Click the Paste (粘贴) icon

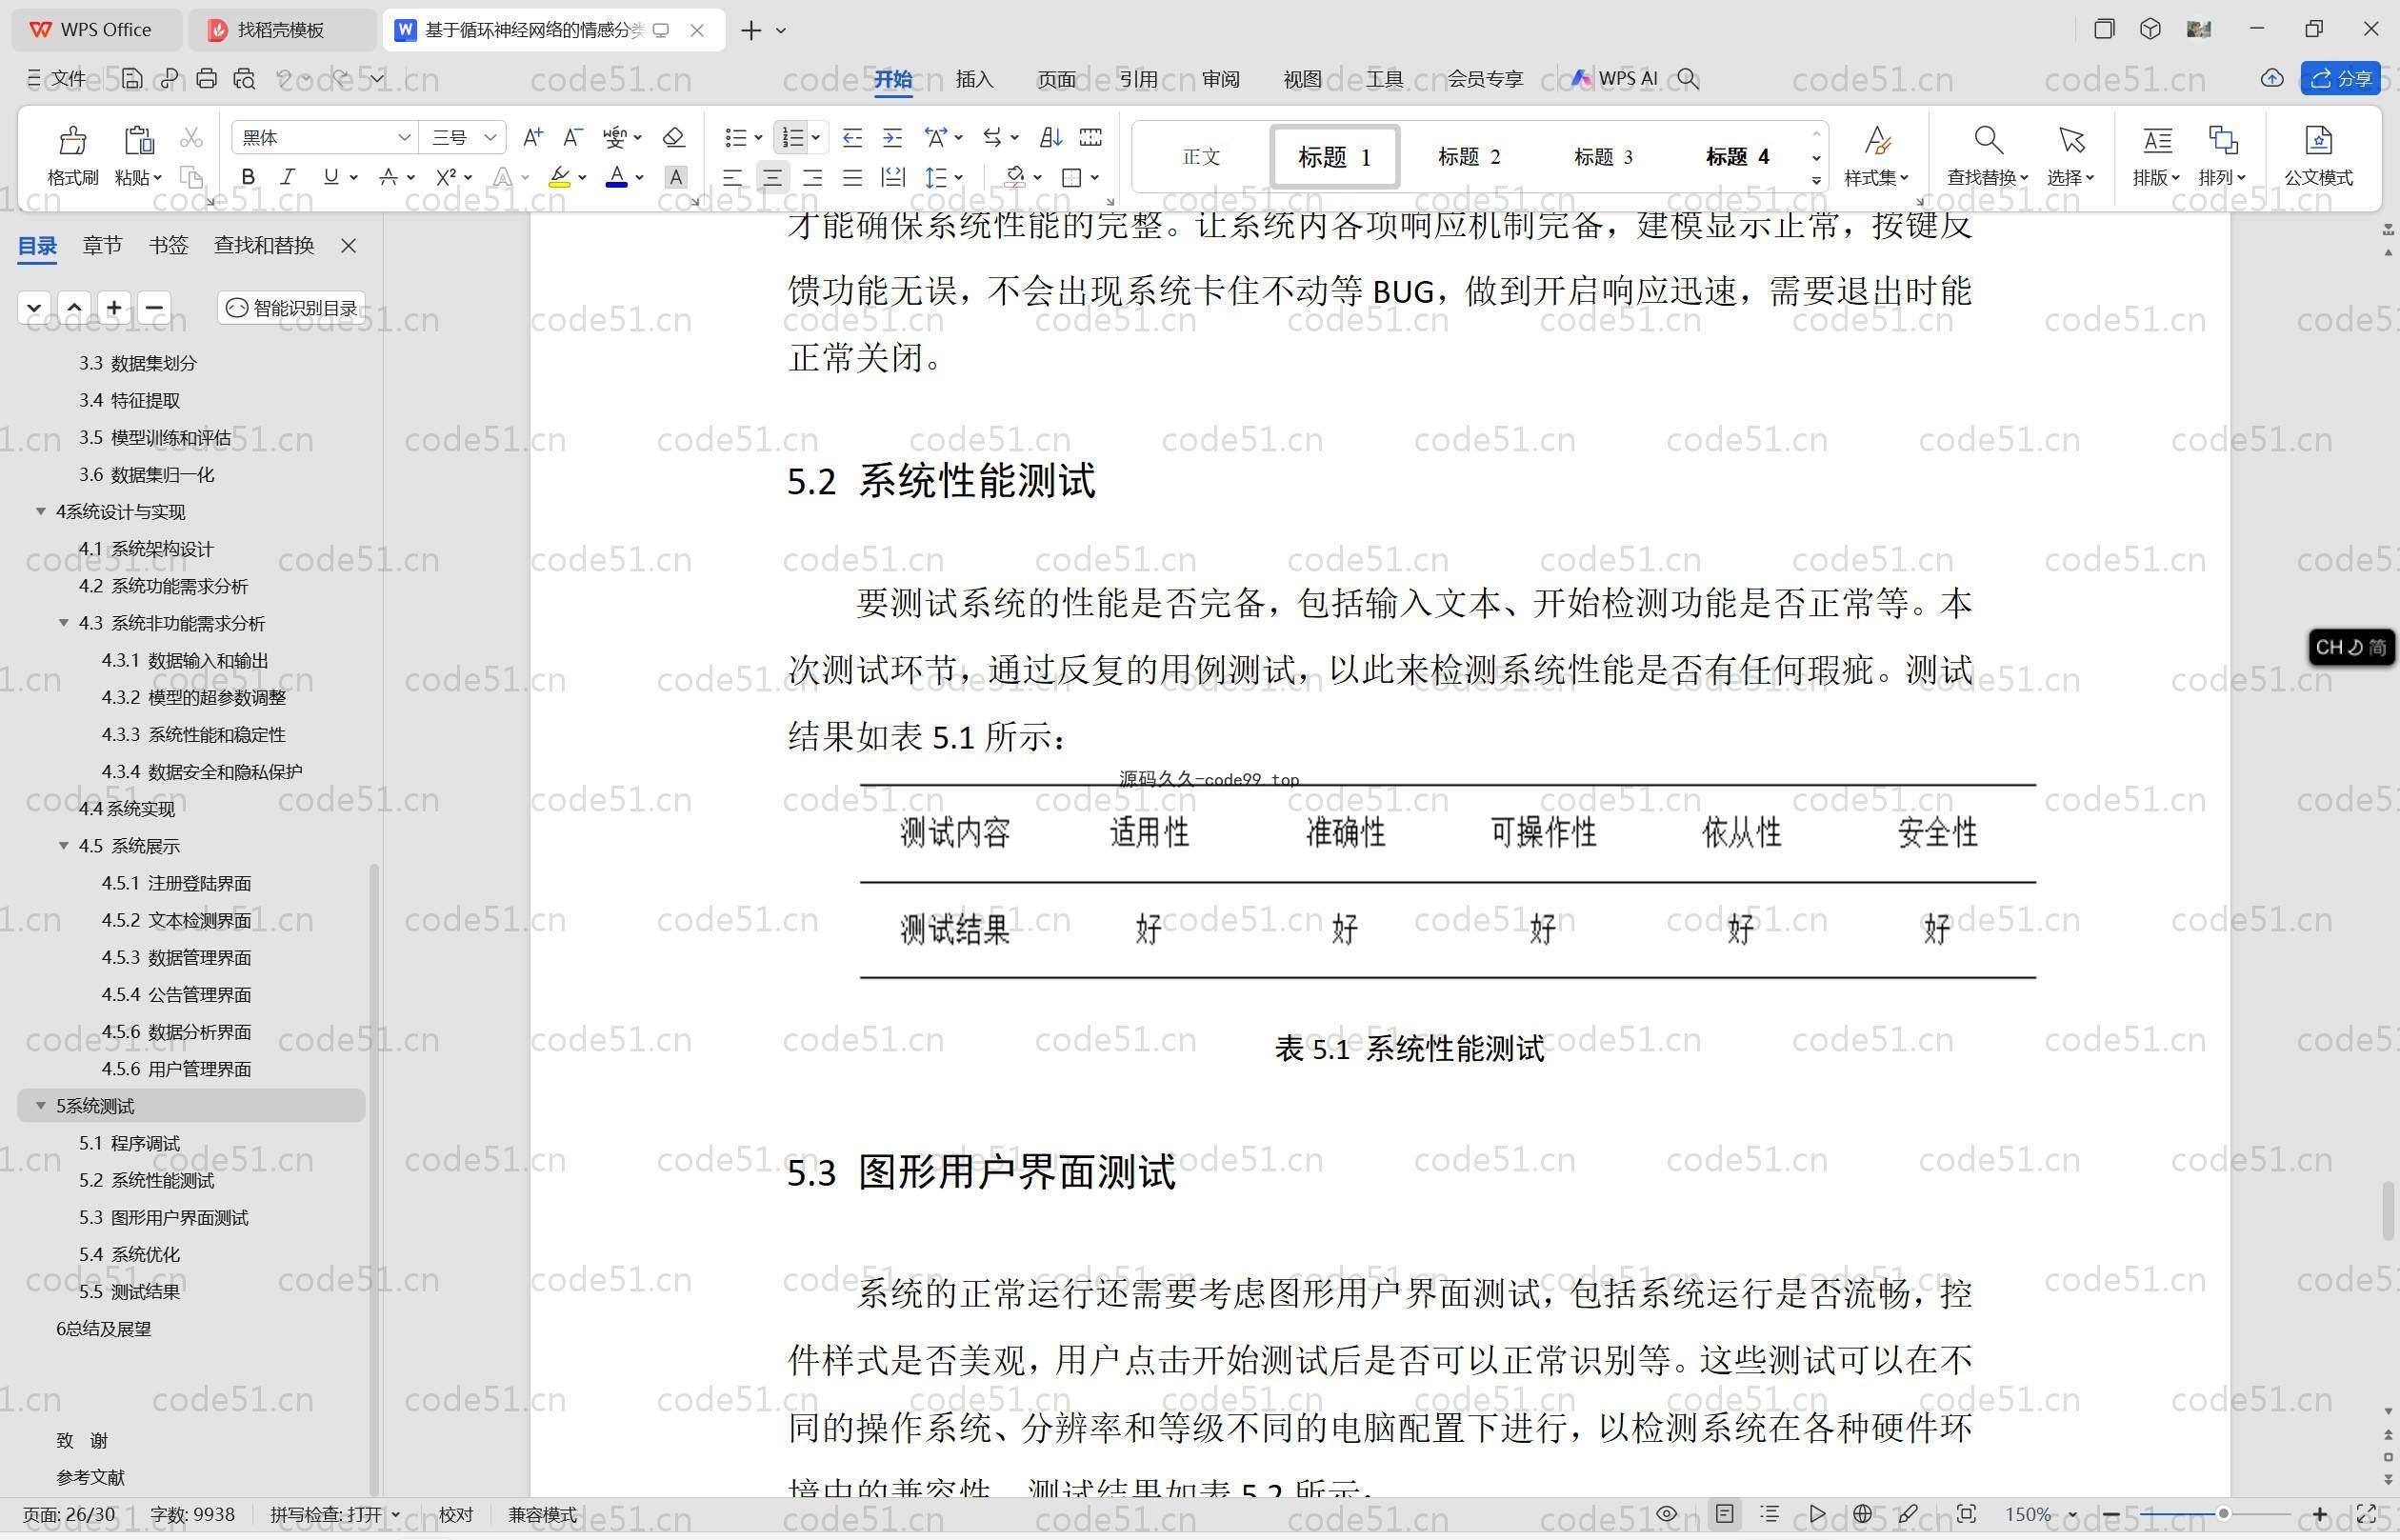(x=138, y=141)
